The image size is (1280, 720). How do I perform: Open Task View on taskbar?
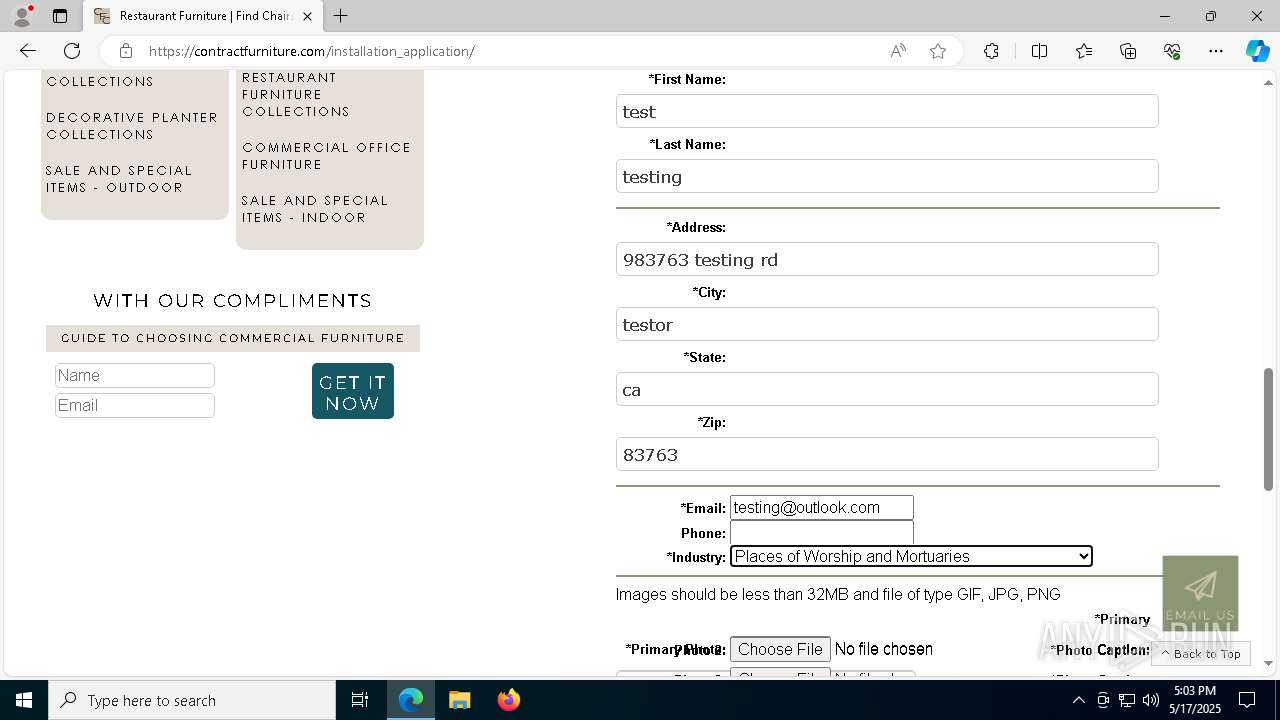pos(360,700)
